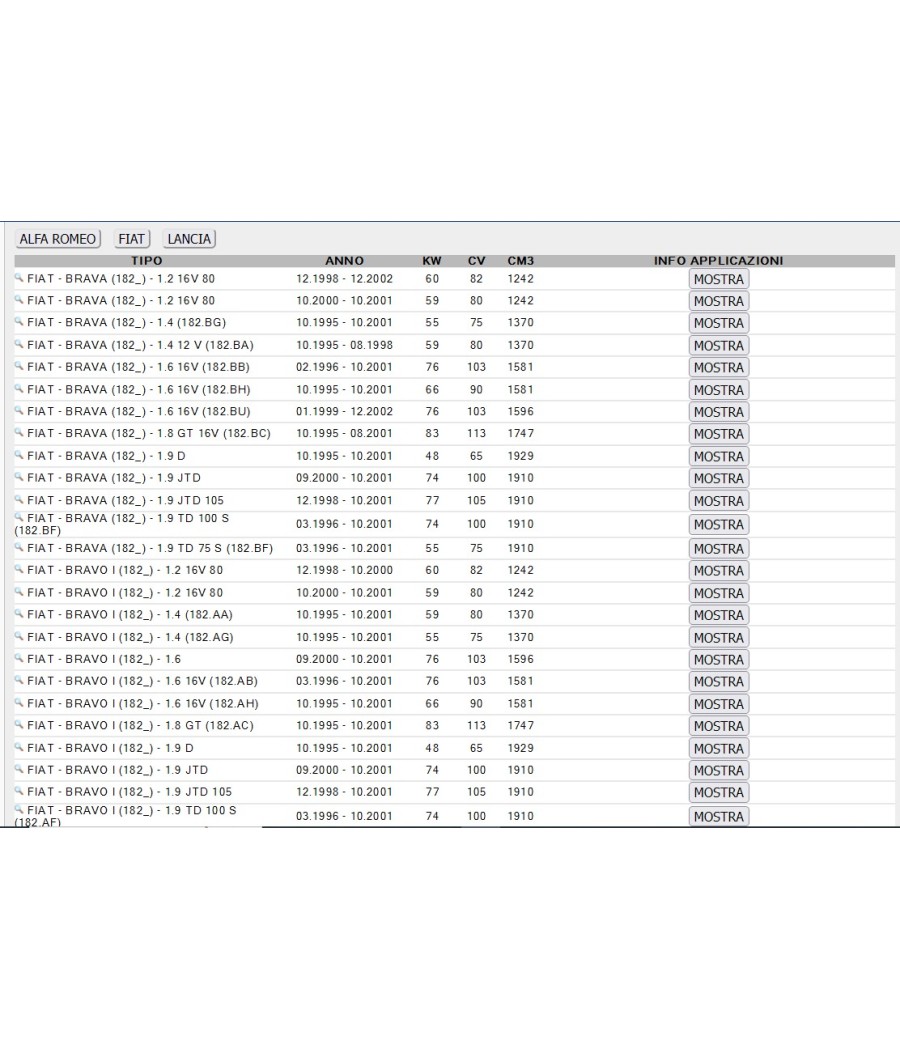900x1050 pixels.
Task: Click magnifier icon beside BRAVO I 1.4 (182.AA)
Action: [19, 613]
